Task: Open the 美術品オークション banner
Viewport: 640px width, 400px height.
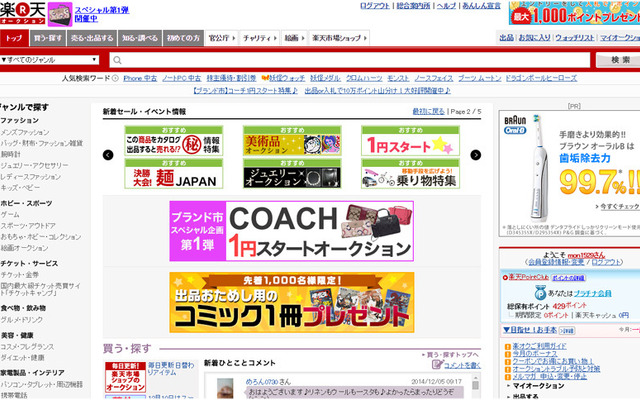Action: tap(292, 141)
